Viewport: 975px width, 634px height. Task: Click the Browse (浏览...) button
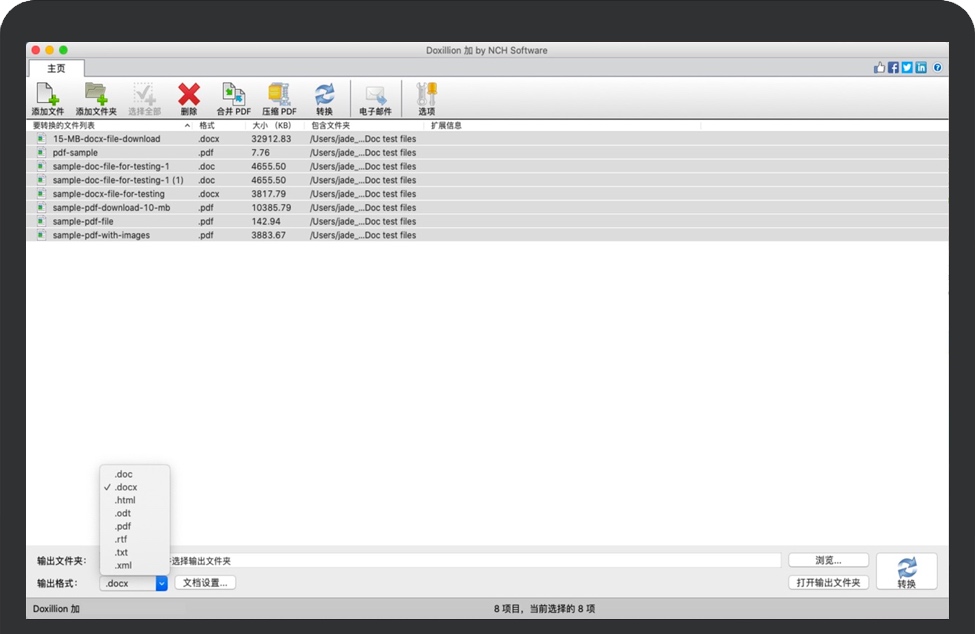[x=828, y=560]
